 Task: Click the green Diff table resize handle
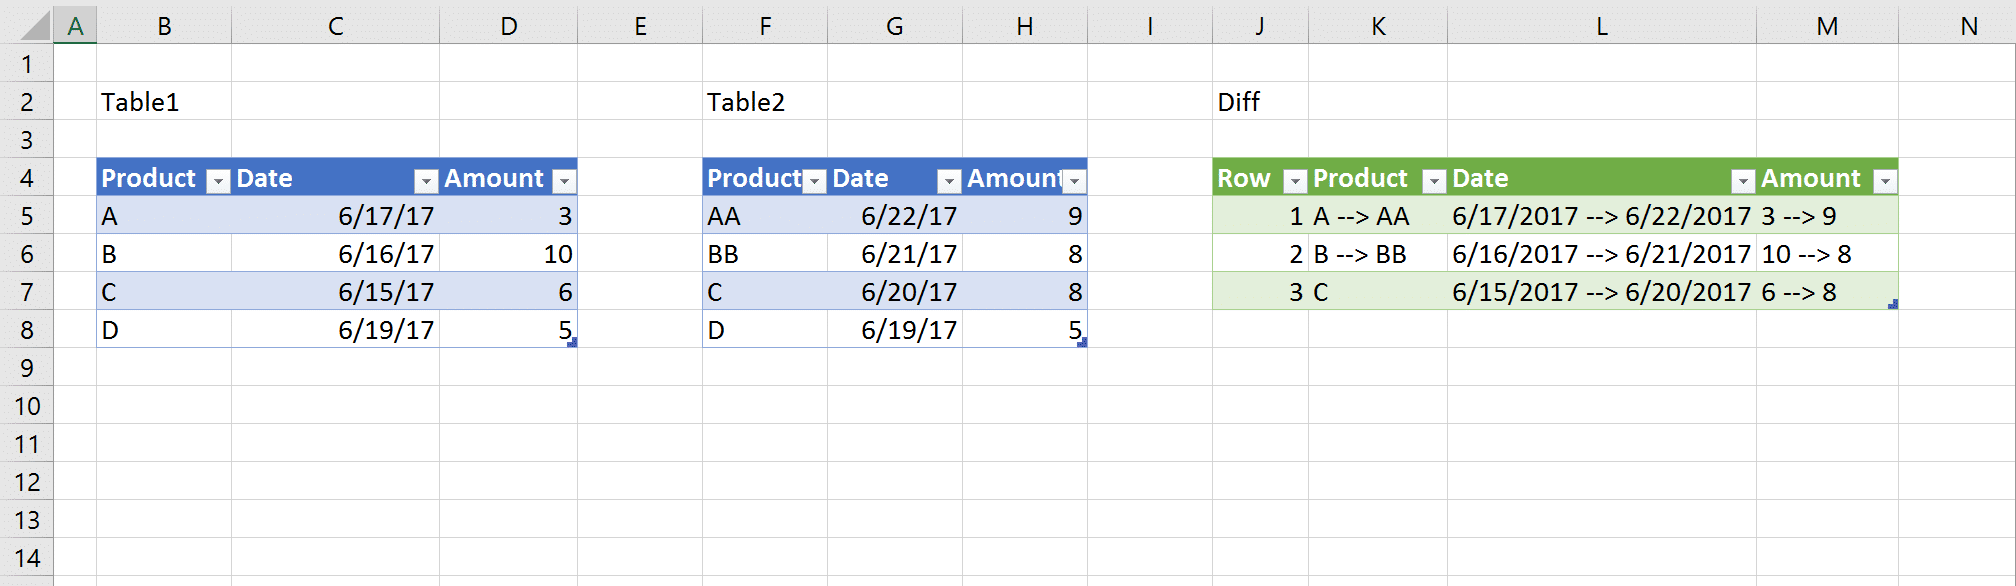pos(1892,304)
